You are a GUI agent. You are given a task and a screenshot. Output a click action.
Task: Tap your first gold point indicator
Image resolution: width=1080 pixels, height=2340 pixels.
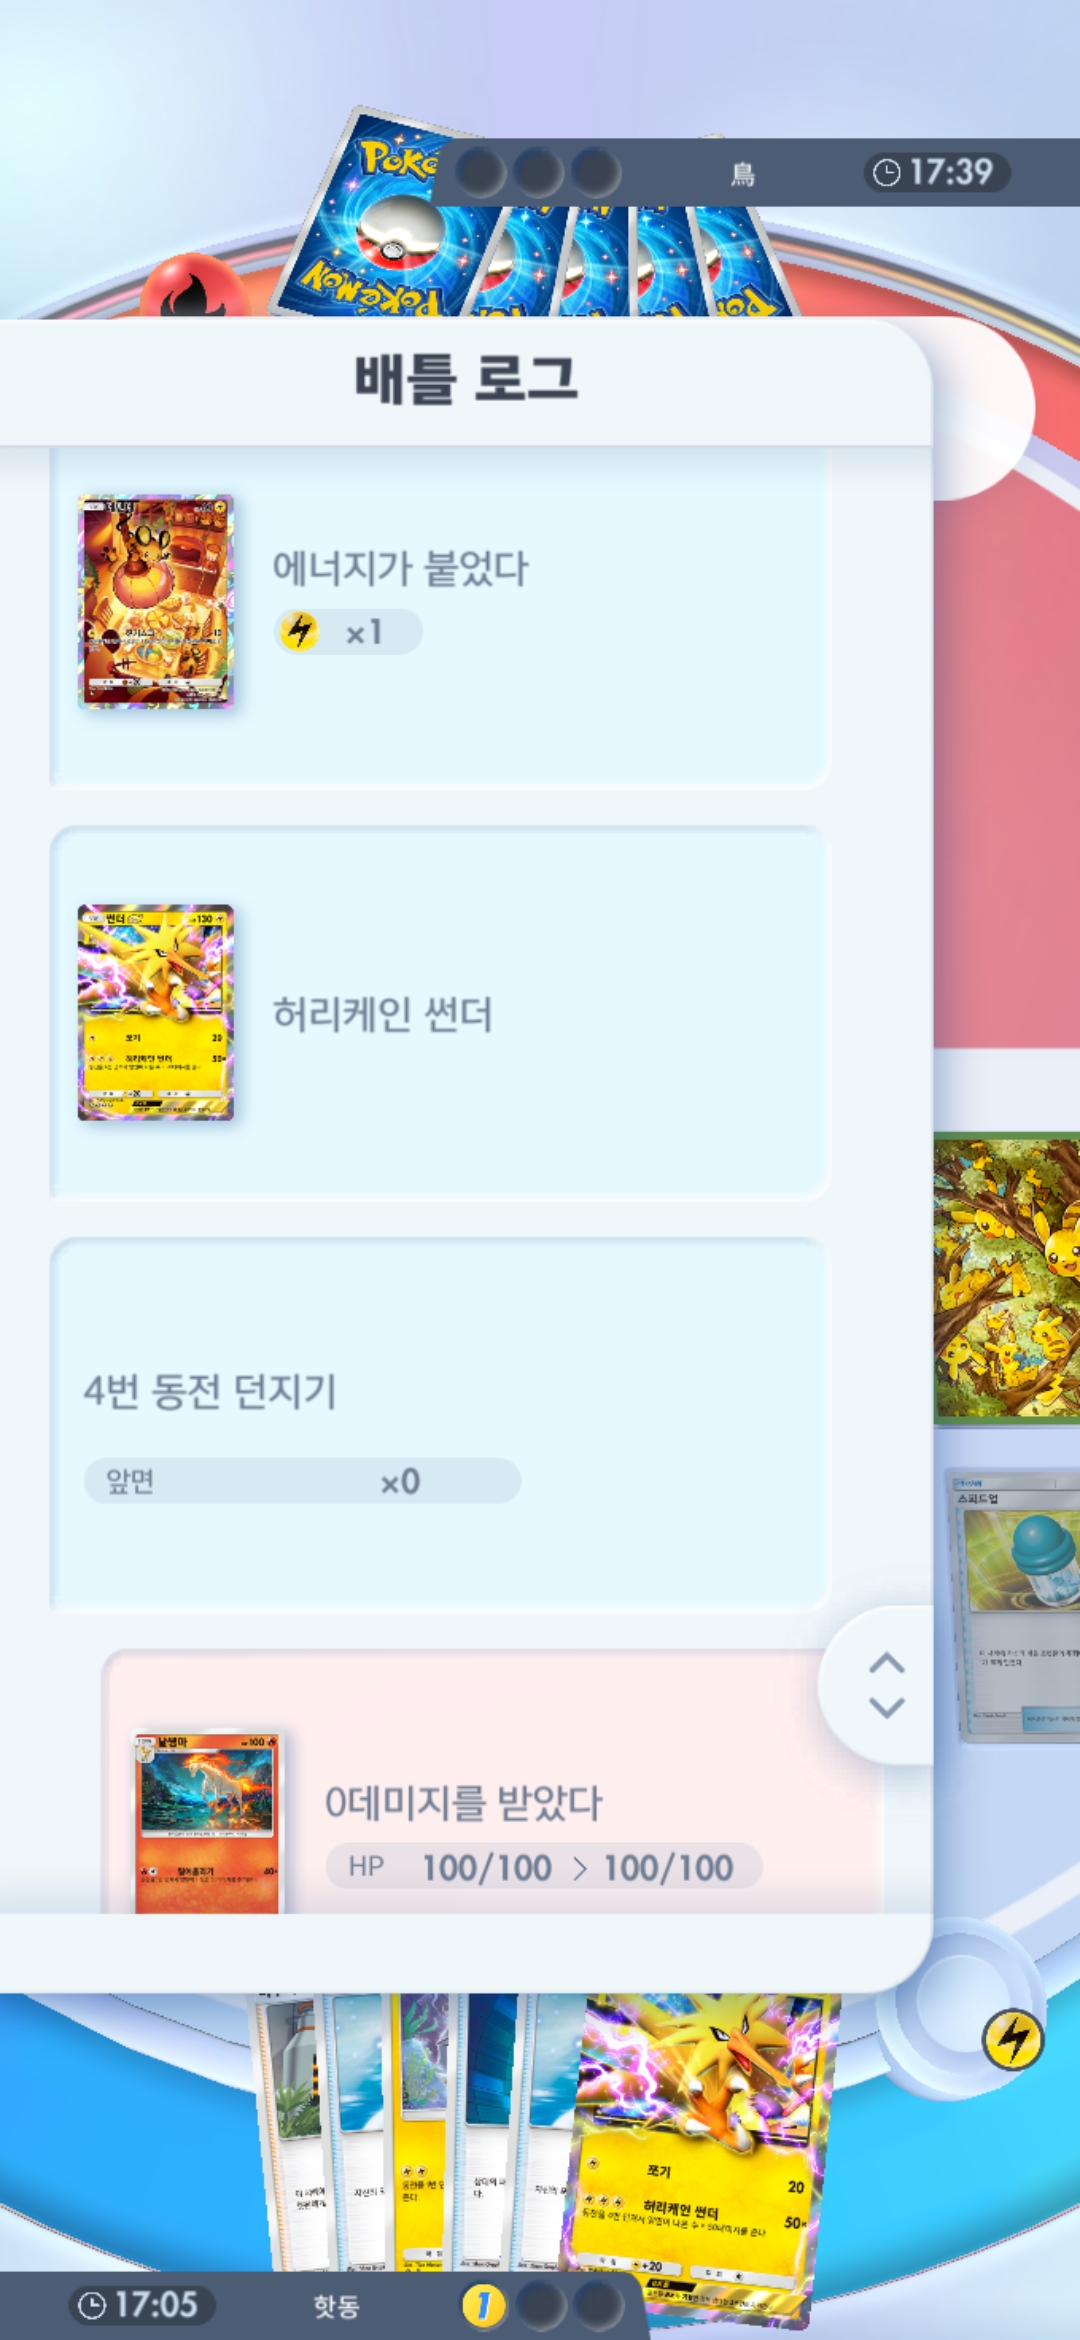483,2306
